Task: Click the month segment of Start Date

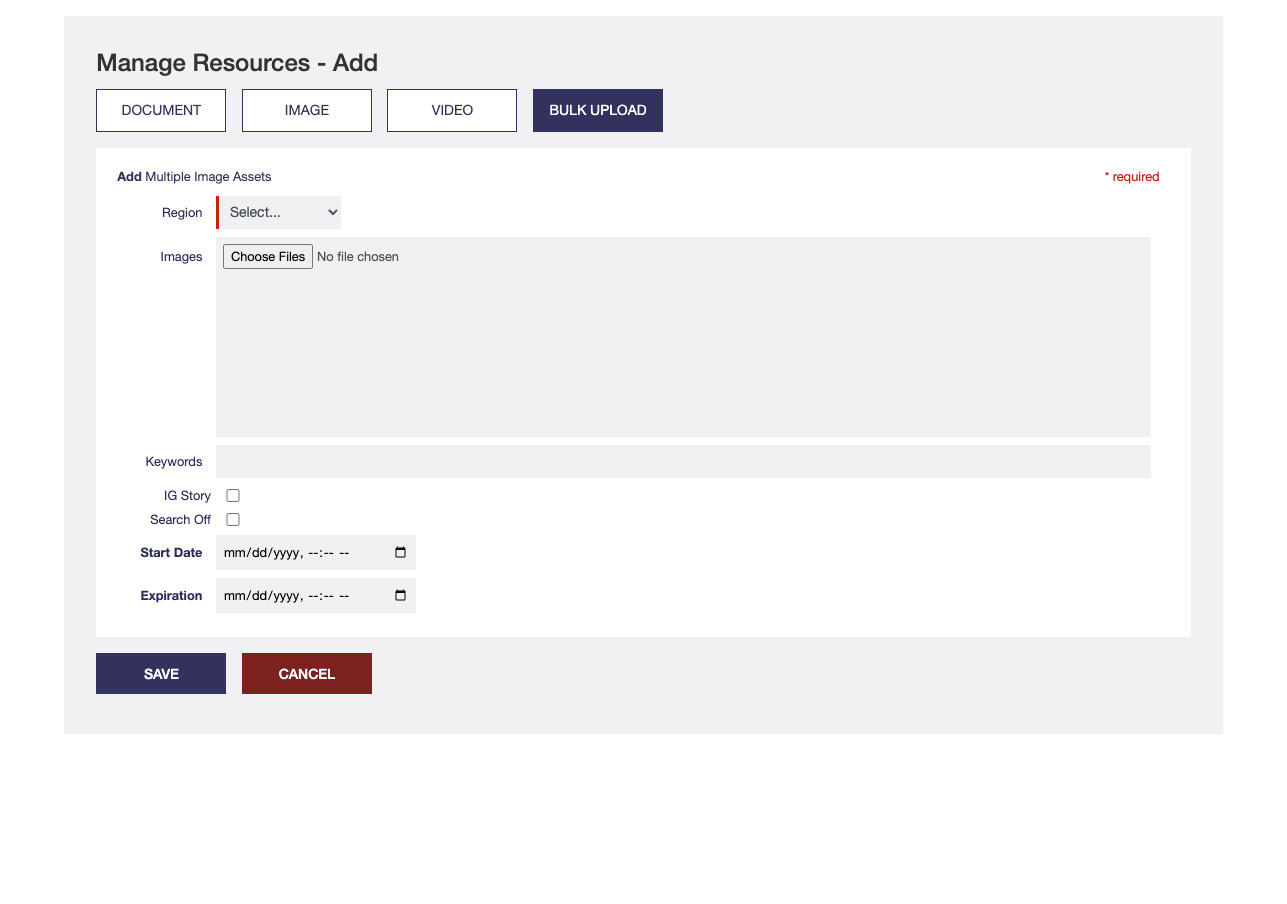Action: click(234, 553)
